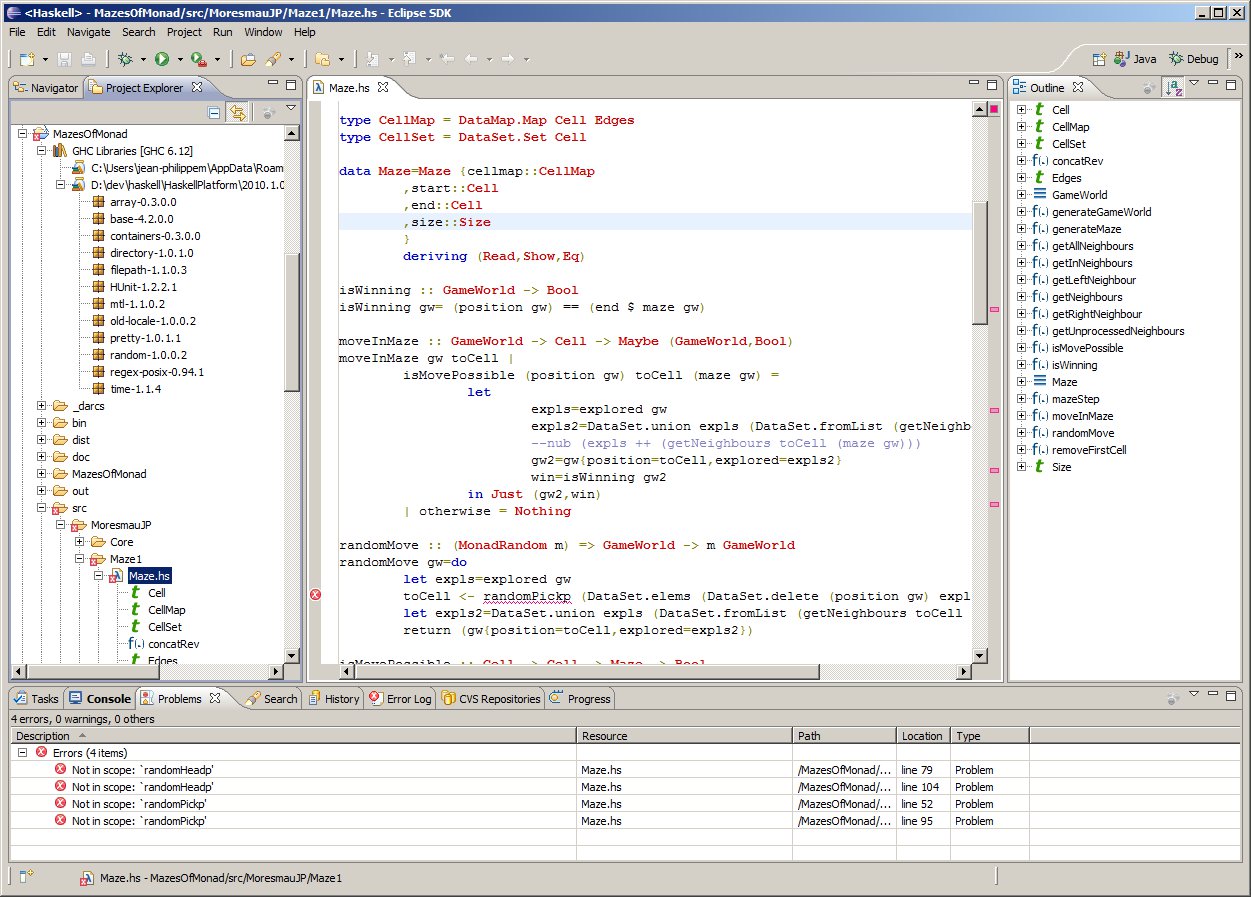1251x897 pixels.
Task: Sort problems by the Description column header
Action: coord(293,736)
